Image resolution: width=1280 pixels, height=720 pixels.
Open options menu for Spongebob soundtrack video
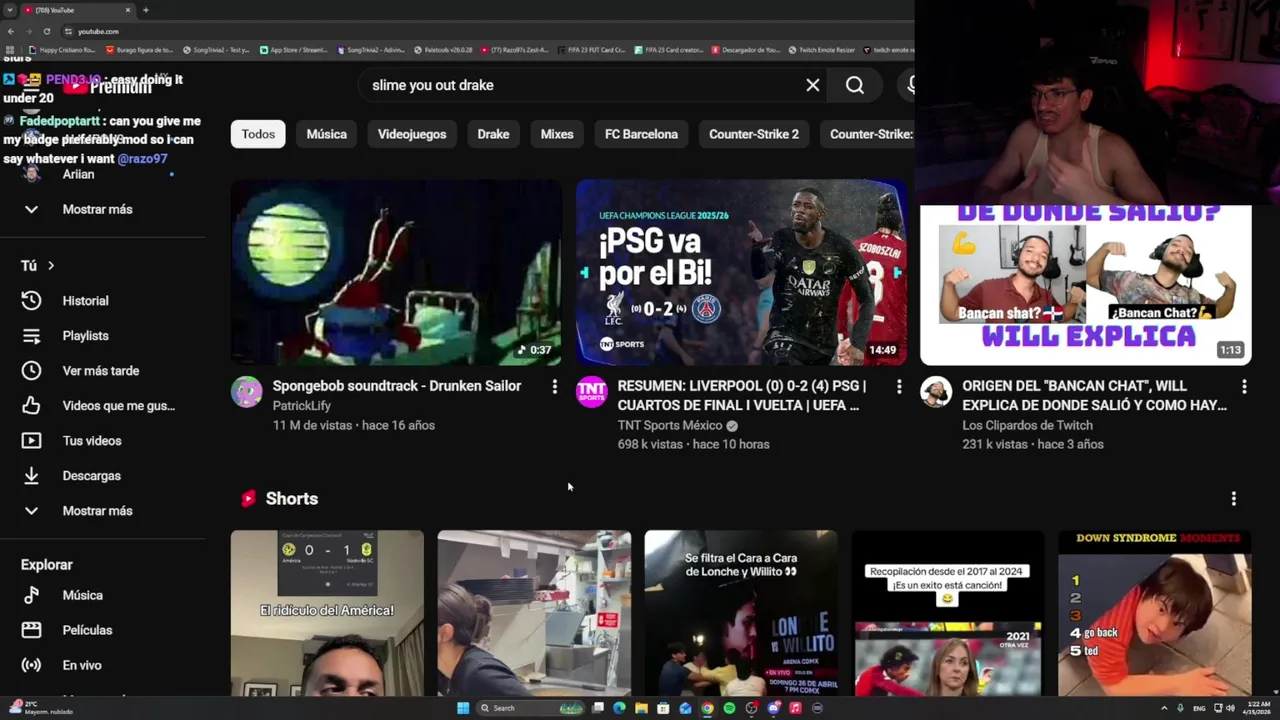[x=554, y=386]
